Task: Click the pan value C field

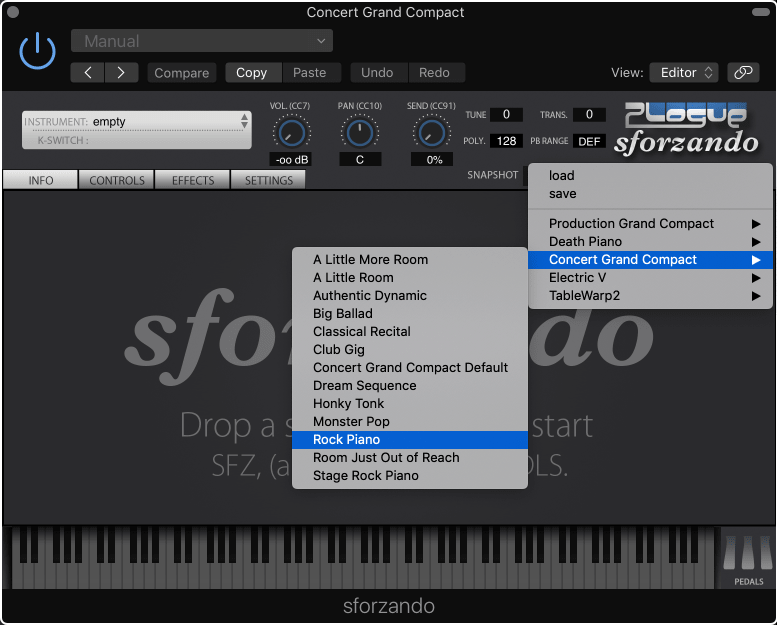Action: click(x=360, y=160)
